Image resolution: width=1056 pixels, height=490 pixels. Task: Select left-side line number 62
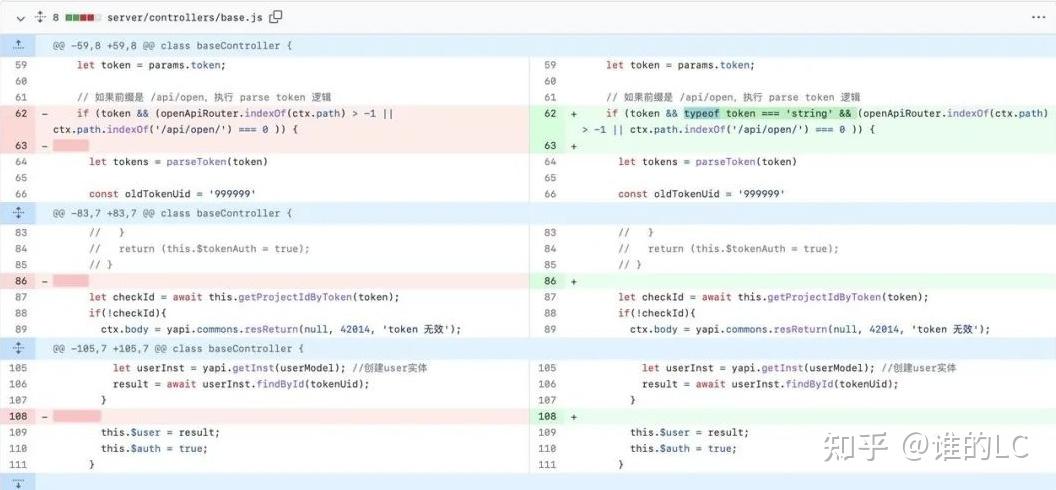tap(20, 114)
